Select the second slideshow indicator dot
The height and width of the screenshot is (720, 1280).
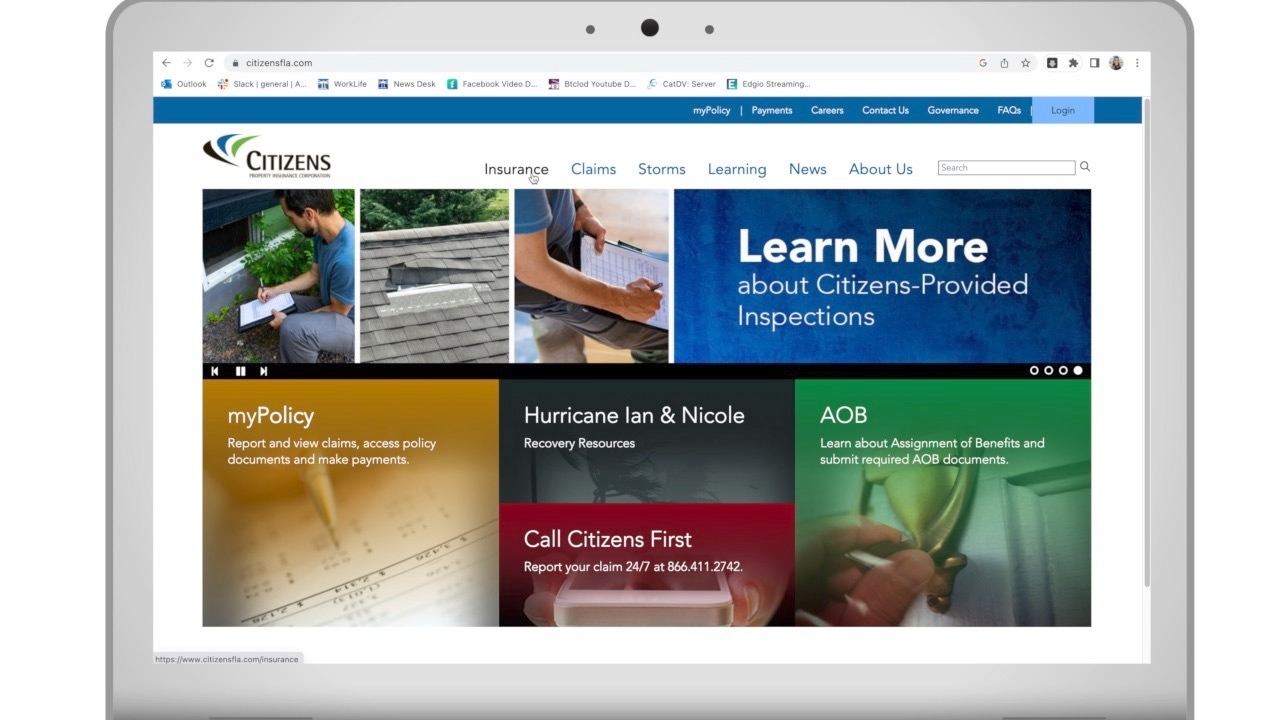1049,371
